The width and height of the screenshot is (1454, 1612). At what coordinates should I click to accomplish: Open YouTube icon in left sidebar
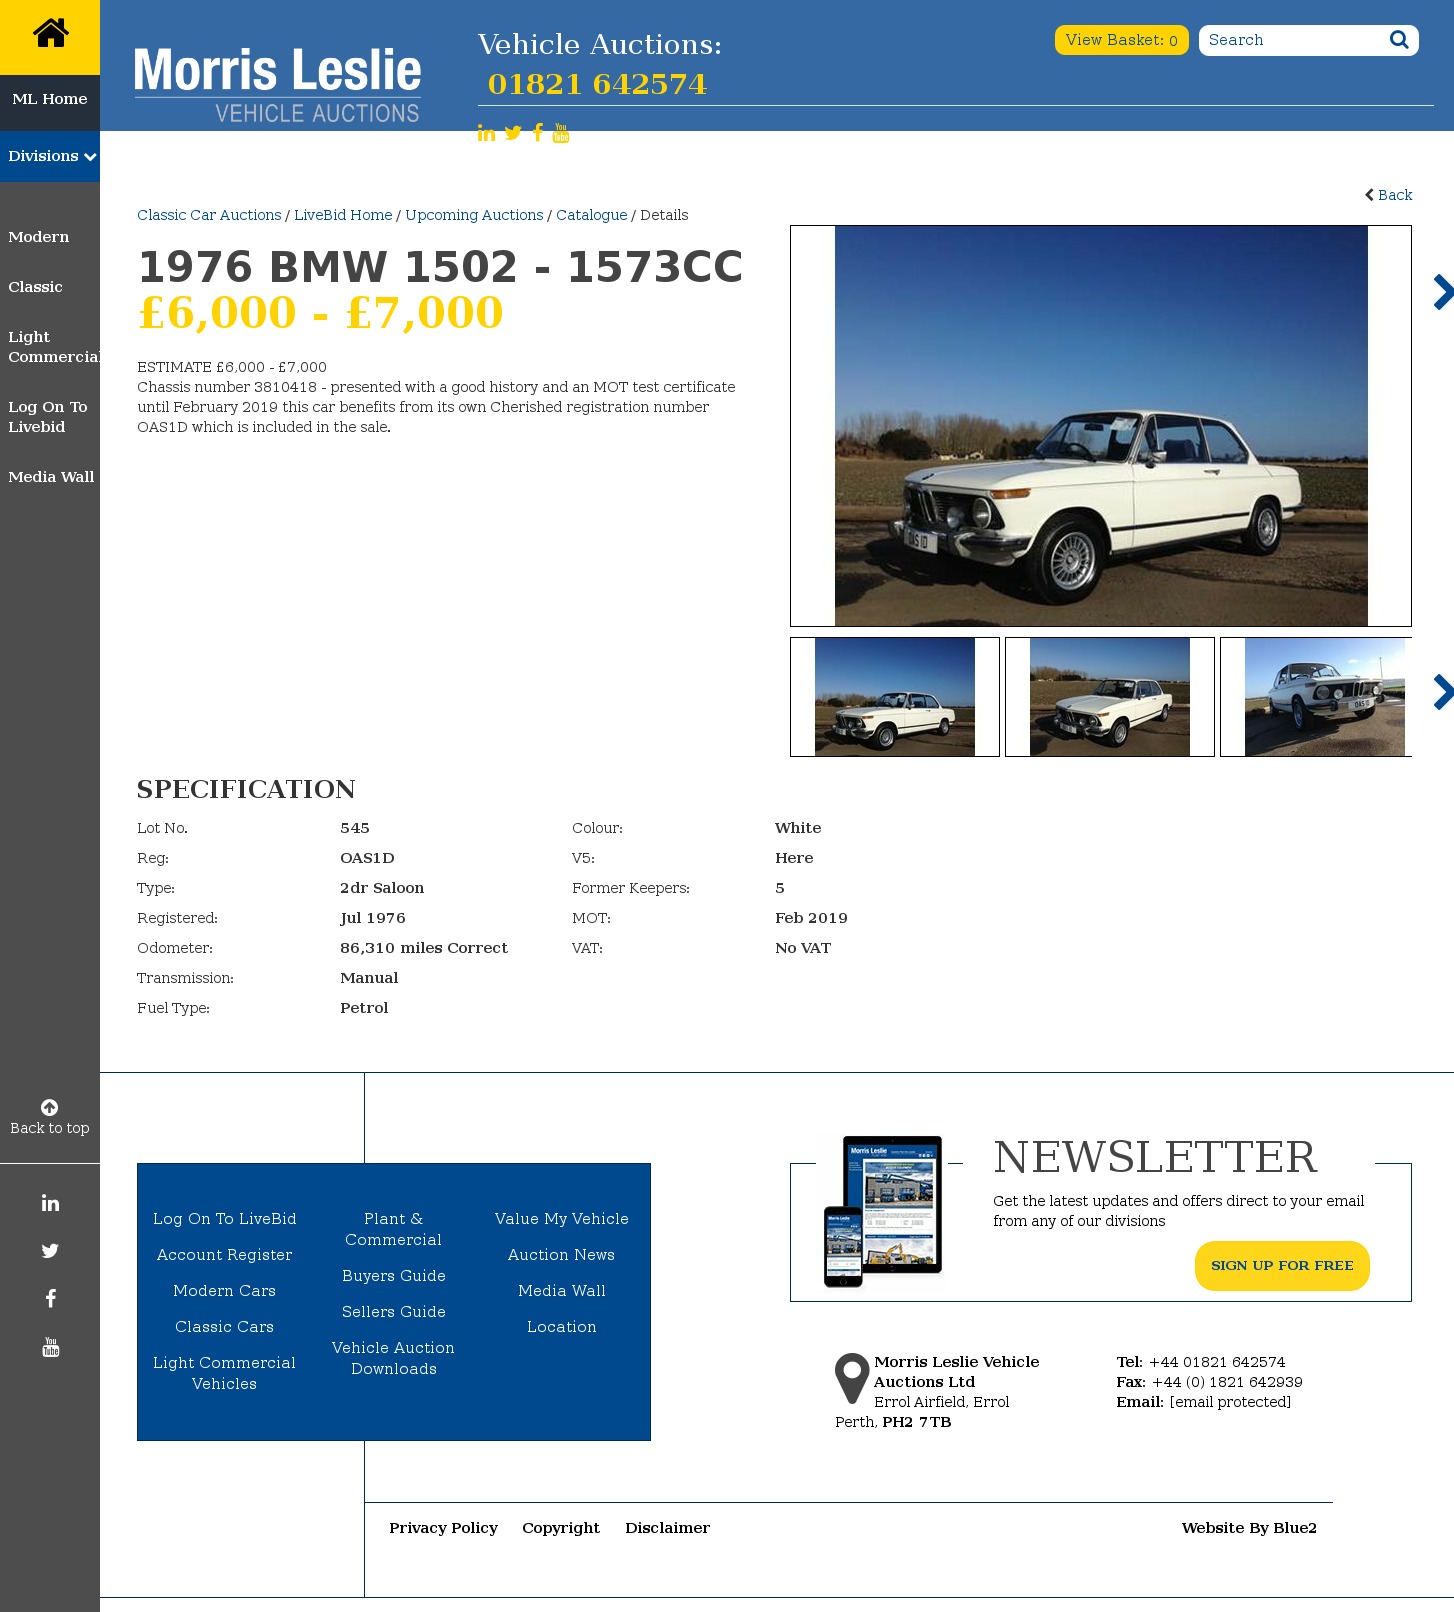click(x=50, y=1347)
